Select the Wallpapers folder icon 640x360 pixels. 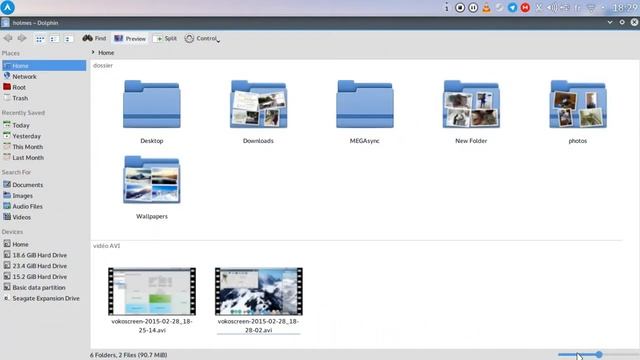(152, 180)
